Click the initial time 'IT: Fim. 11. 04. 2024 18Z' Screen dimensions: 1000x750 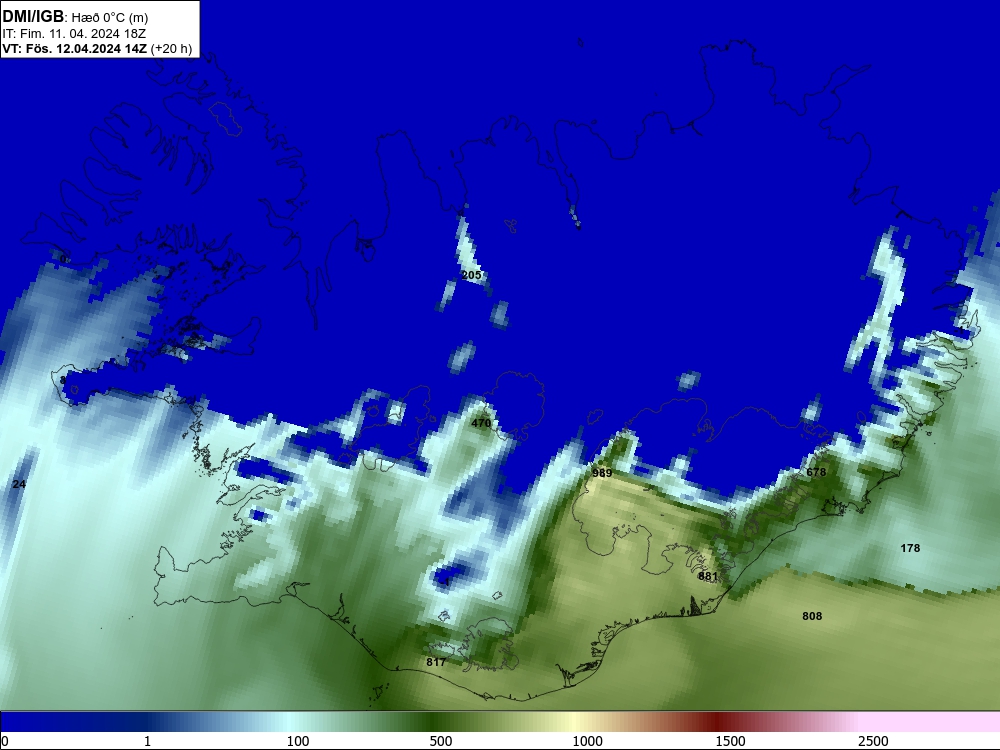(74, 34)
